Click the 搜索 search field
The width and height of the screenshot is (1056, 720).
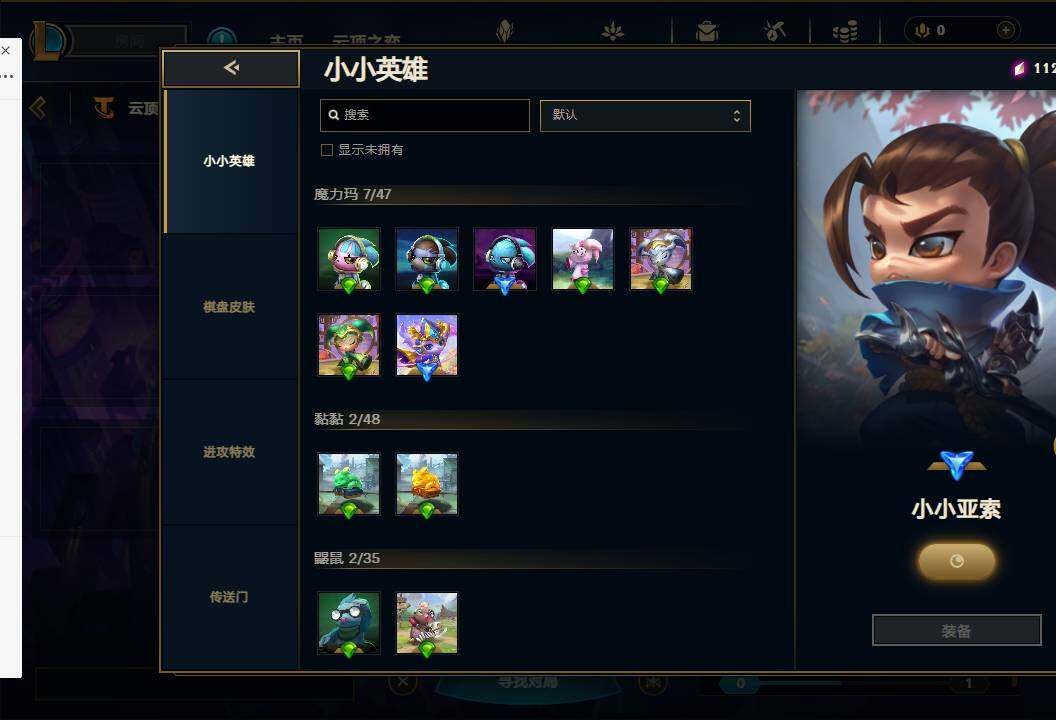tap(424, 115)
